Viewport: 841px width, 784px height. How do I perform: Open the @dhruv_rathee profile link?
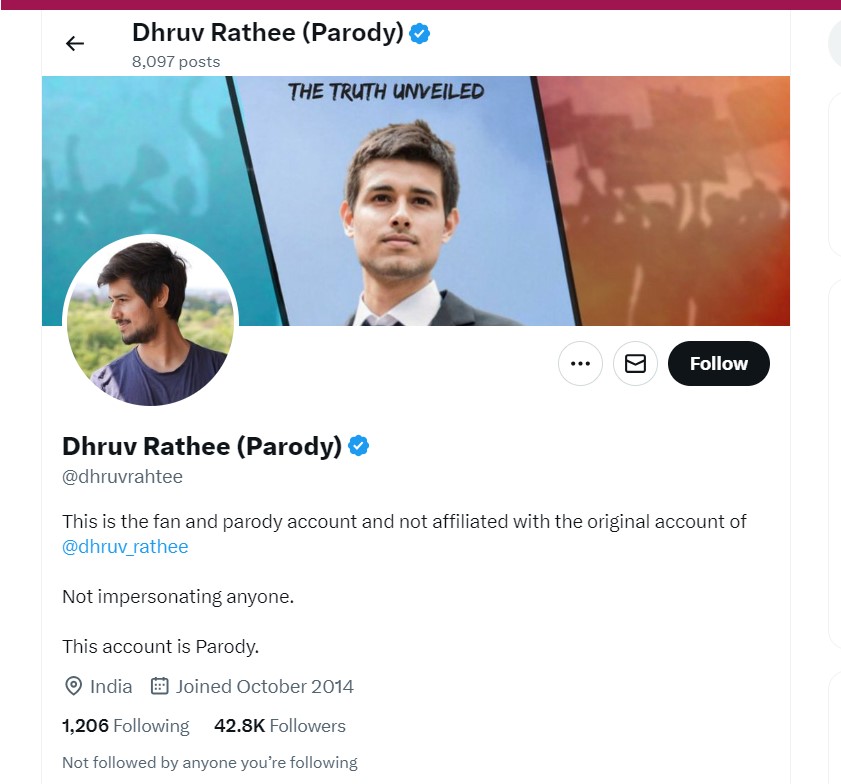click(x=124, y=546)
